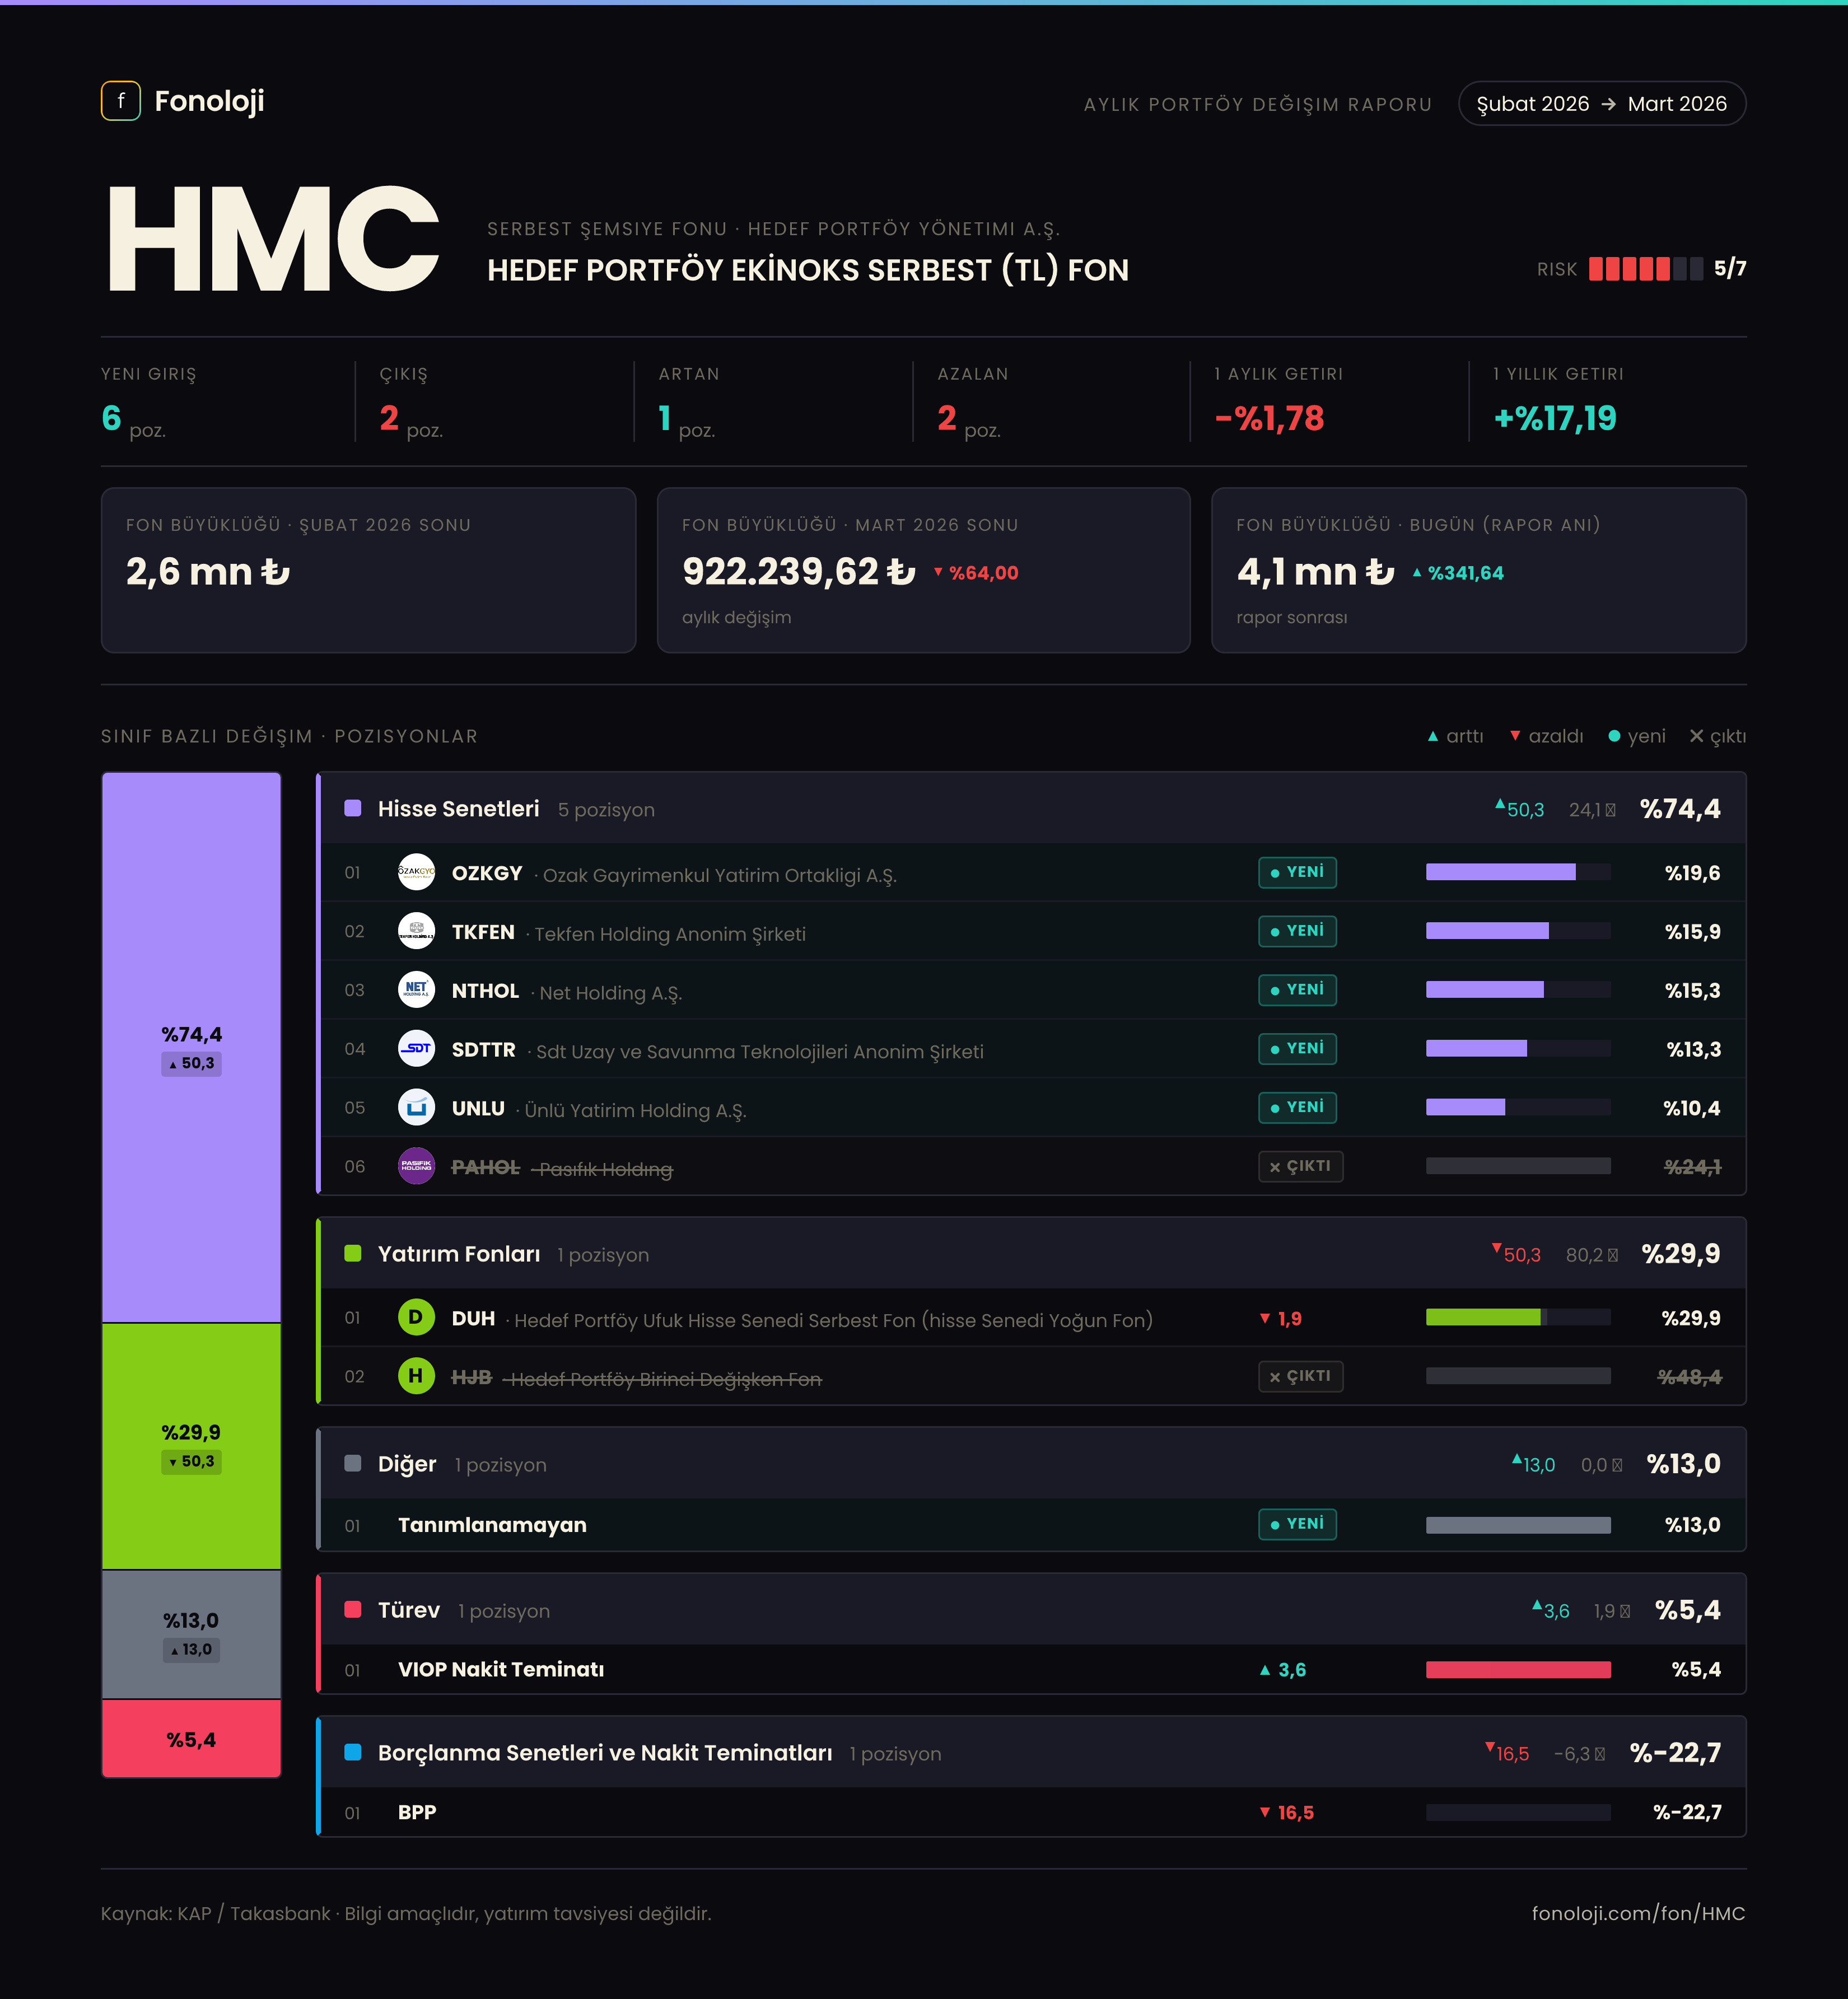The height and width of the screenshot is (1999, 1848).
Task: Click the TKFEN ticker name
Action: point(483,932)
